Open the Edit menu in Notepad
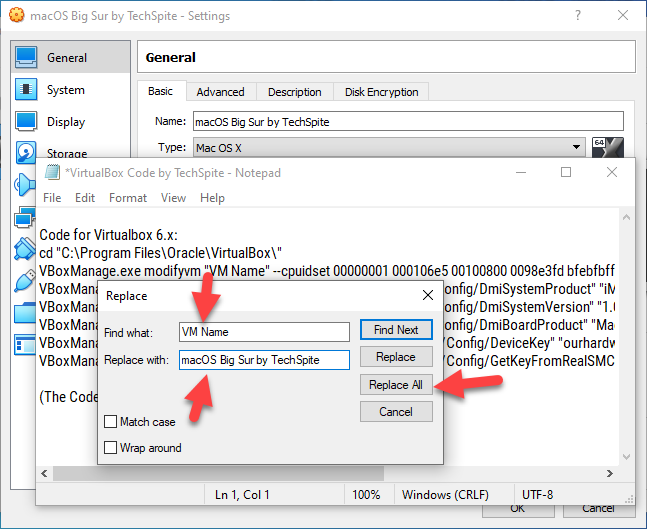The height and width of the screenshot is (529, 647). [x=85, y=198]
